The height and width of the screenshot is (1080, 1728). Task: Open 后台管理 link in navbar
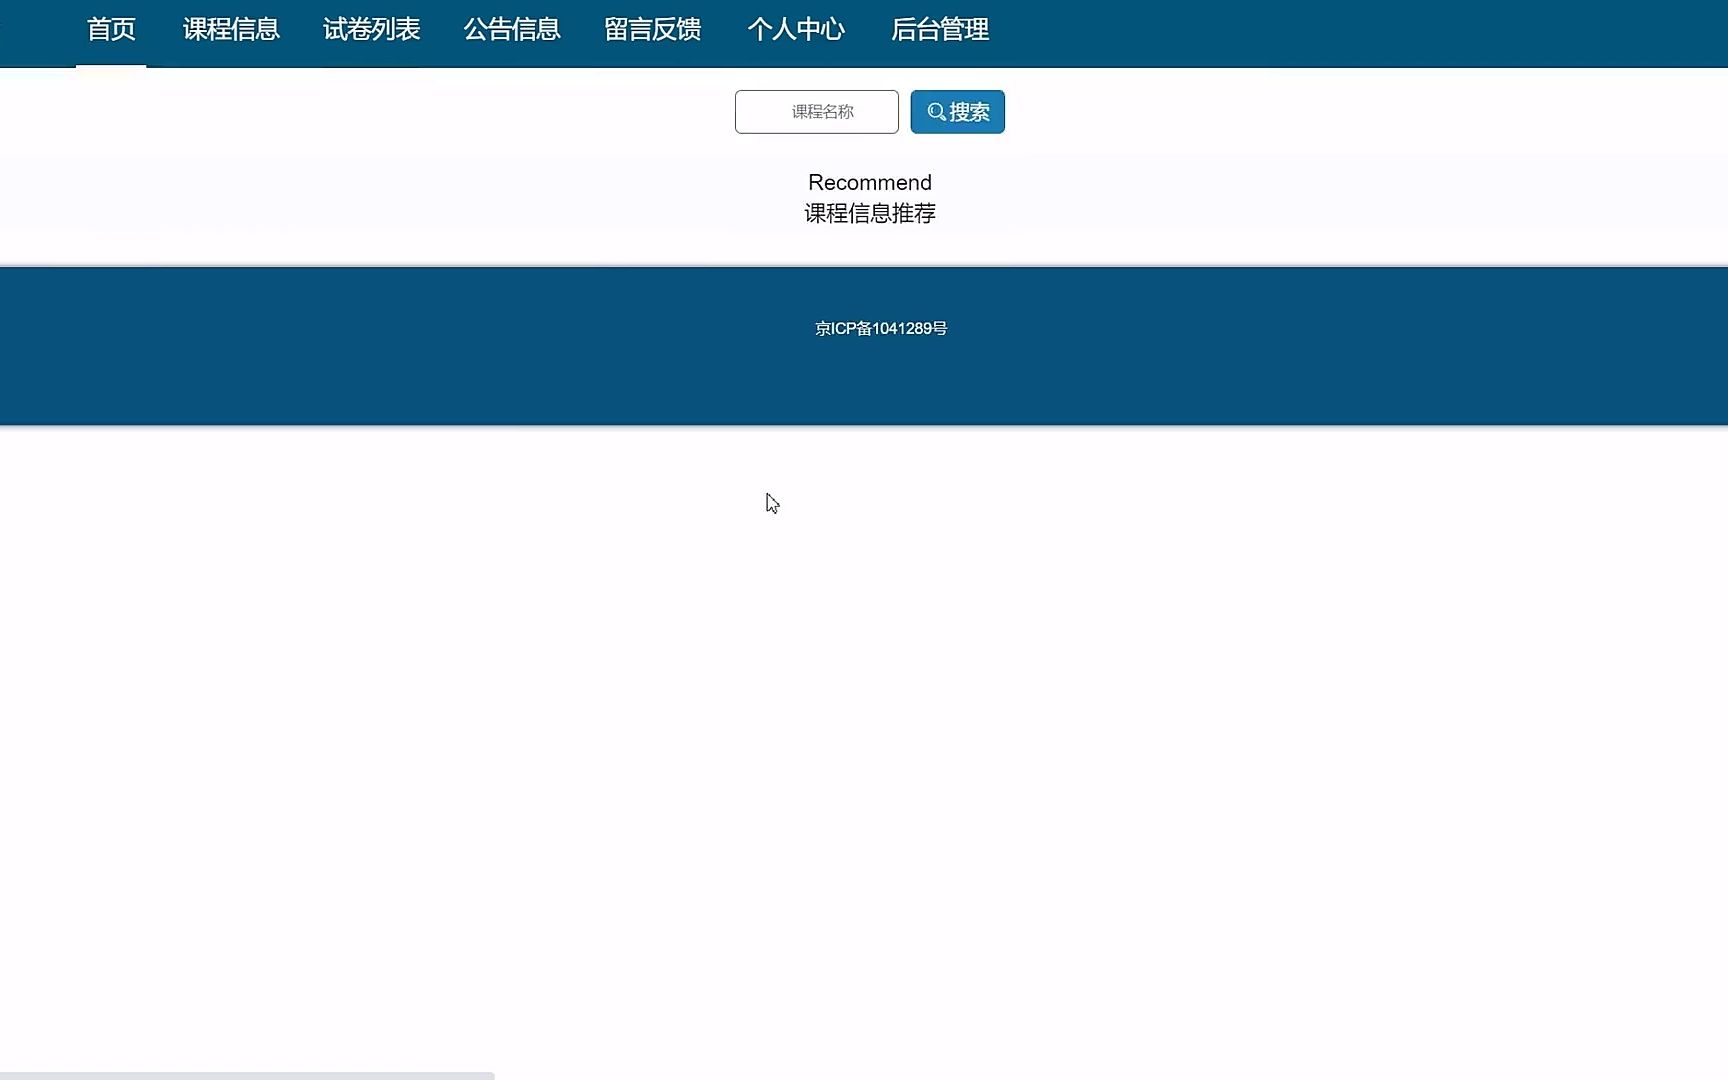pyautogui.click(x=940, y=30)
